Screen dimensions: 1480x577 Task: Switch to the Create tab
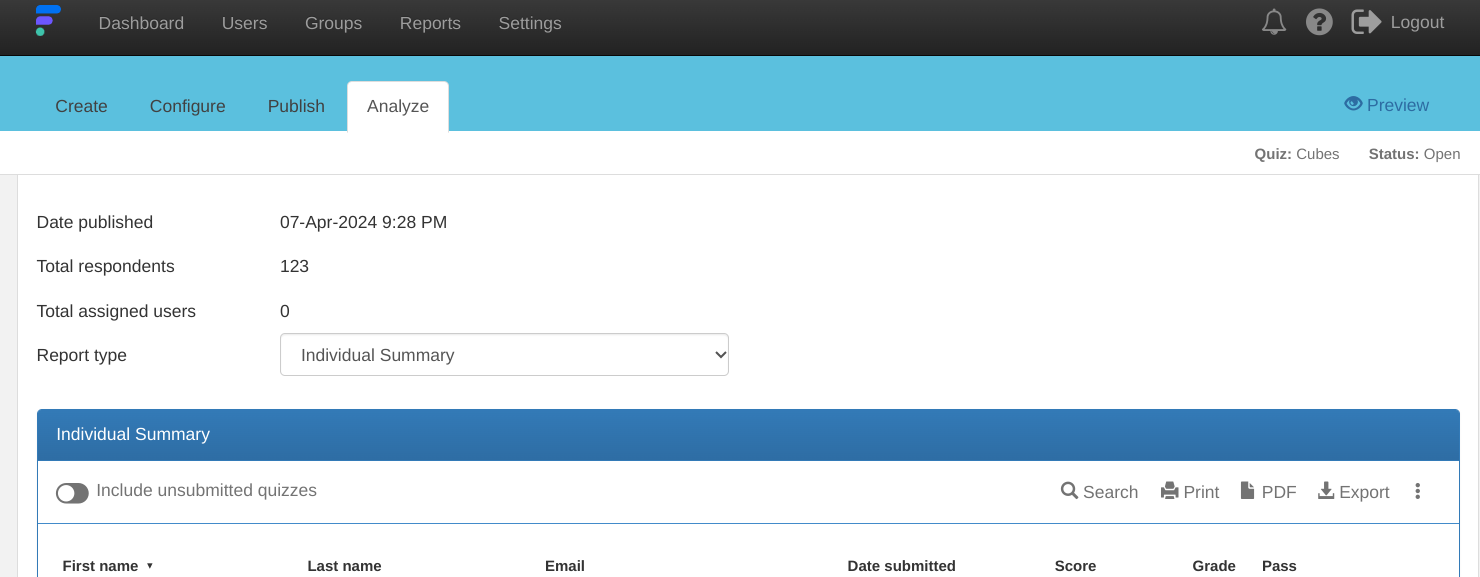81,106
